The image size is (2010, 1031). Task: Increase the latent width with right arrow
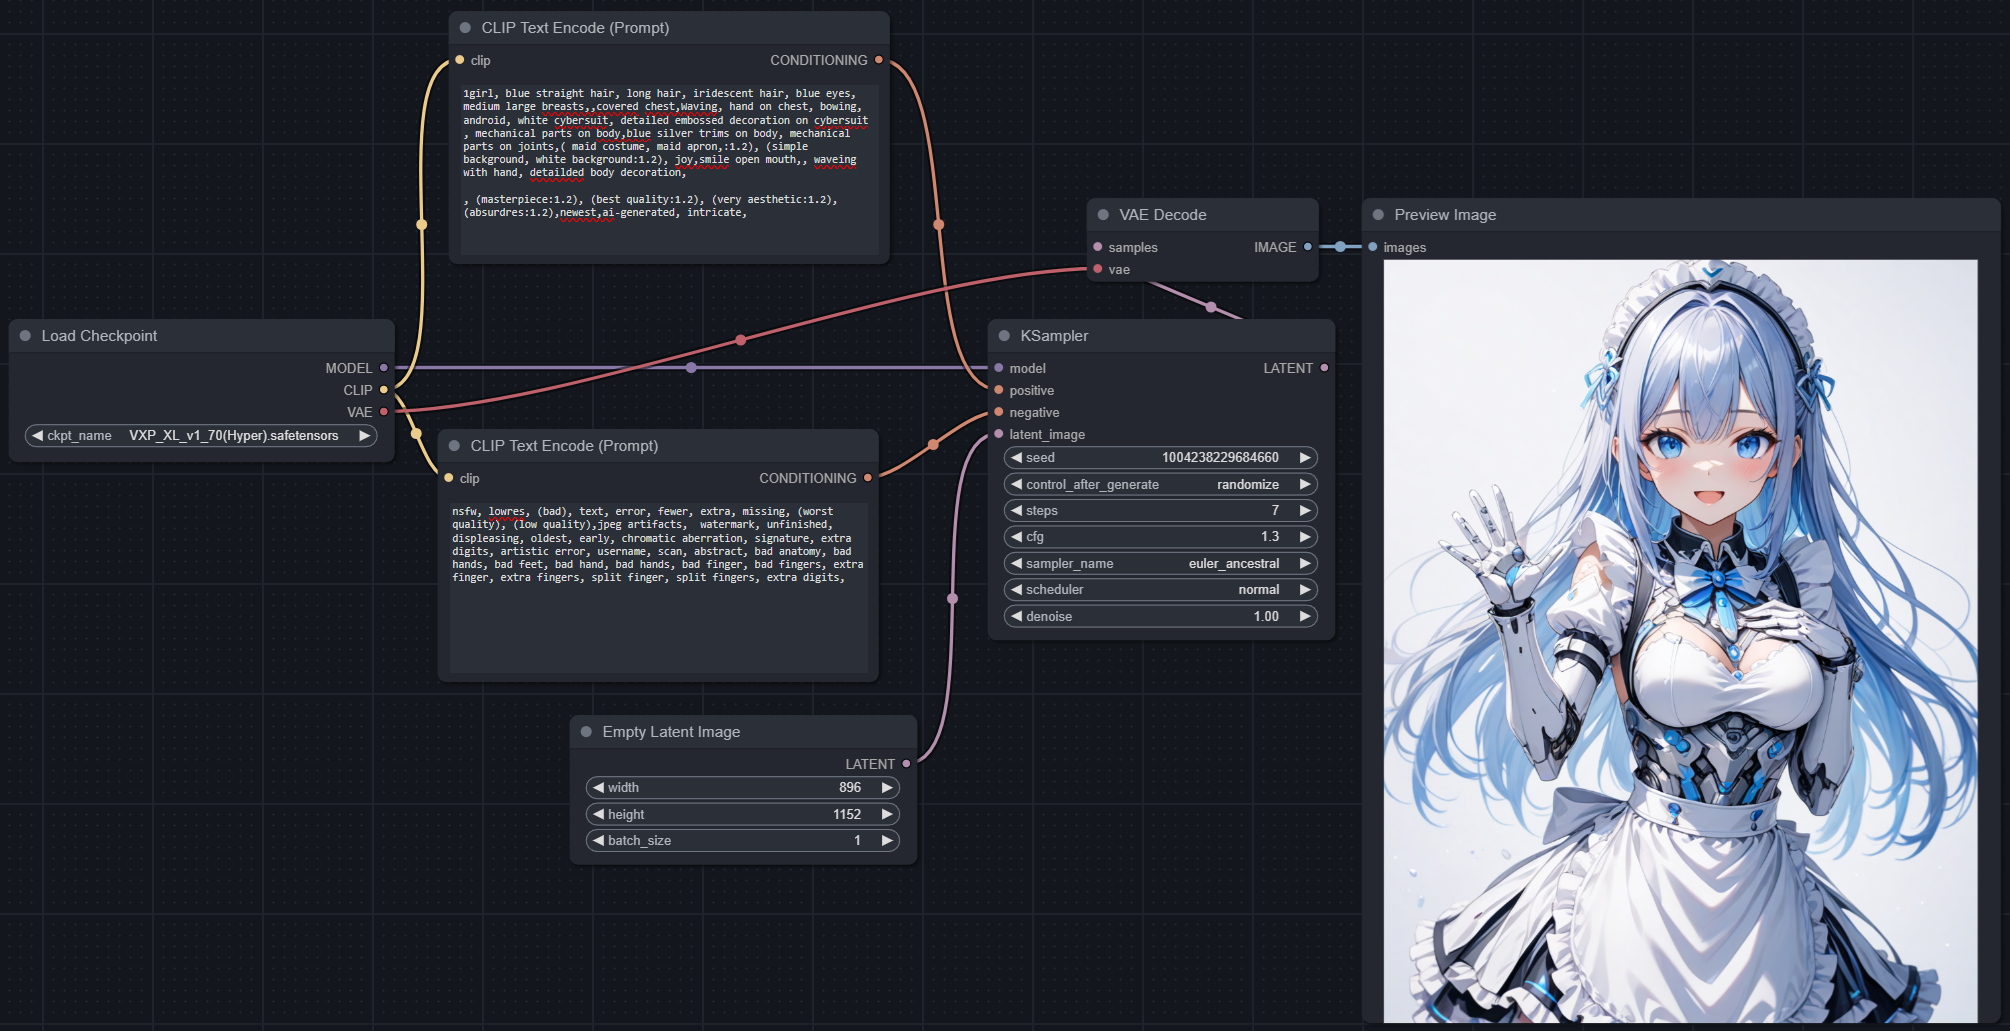click(x=886, y=788)
